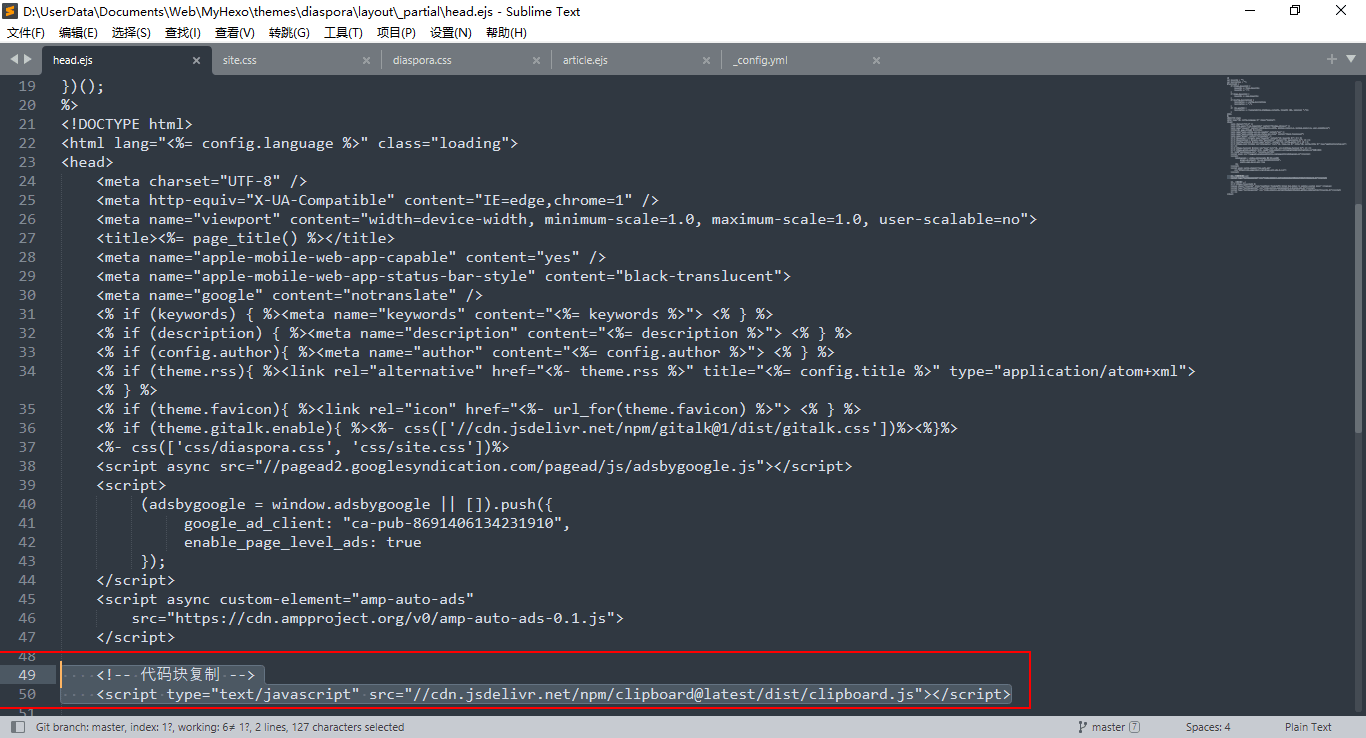Viewport: 1366px width, 738px height.
Task: Open the 编辑(E) menu
Action: pyautogui.click(x=78, y=33)
